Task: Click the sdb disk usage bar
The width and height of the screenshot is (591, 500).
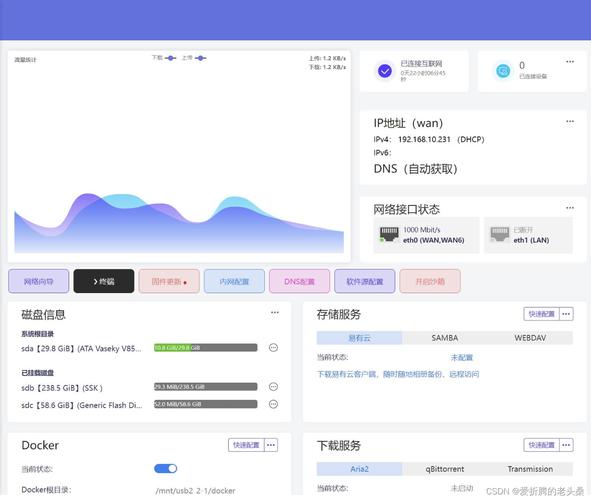Action: click(205, 387)
